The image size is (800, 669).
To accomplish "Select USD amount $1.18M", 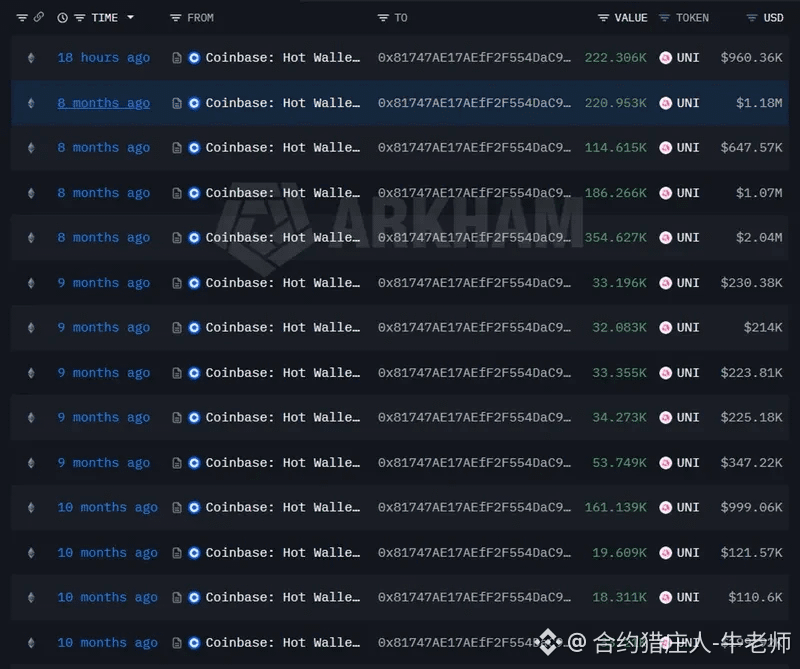I will pyautogui.click(x=759, y=103).
